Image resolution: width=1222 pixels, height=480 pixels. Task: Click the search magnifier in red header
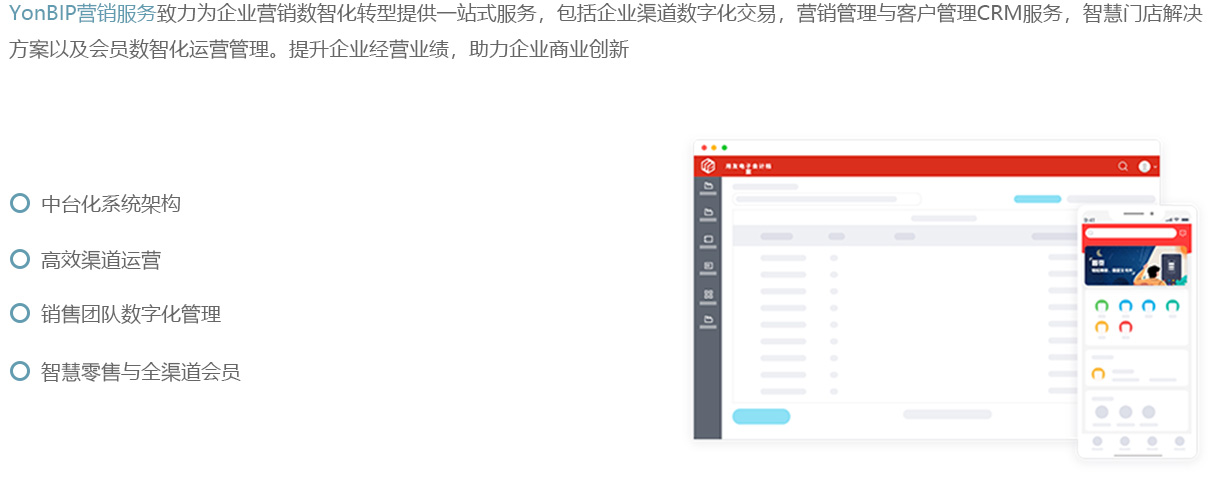[1123, 166]
